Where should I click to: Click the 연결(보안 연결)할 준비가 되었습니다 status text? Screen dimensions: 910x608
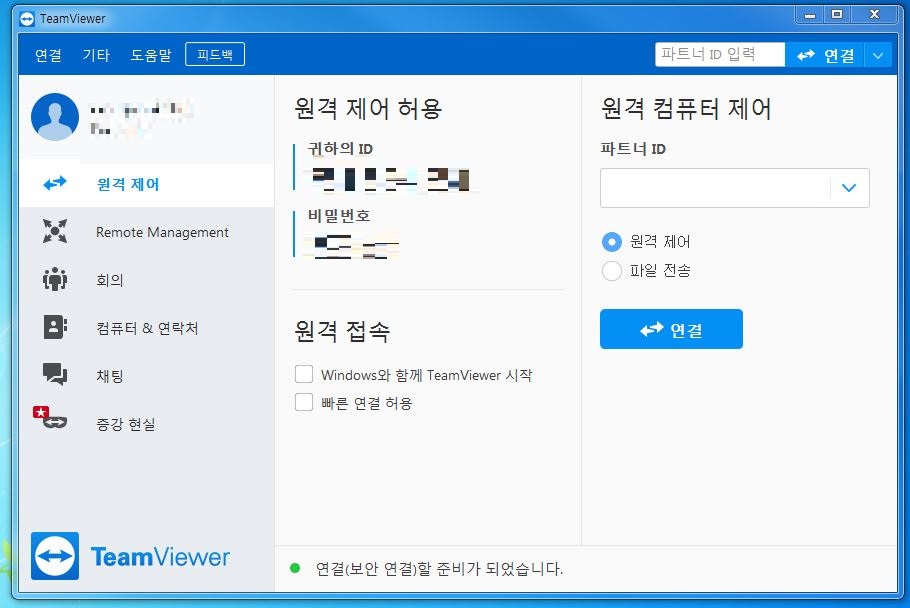point(439,569)
